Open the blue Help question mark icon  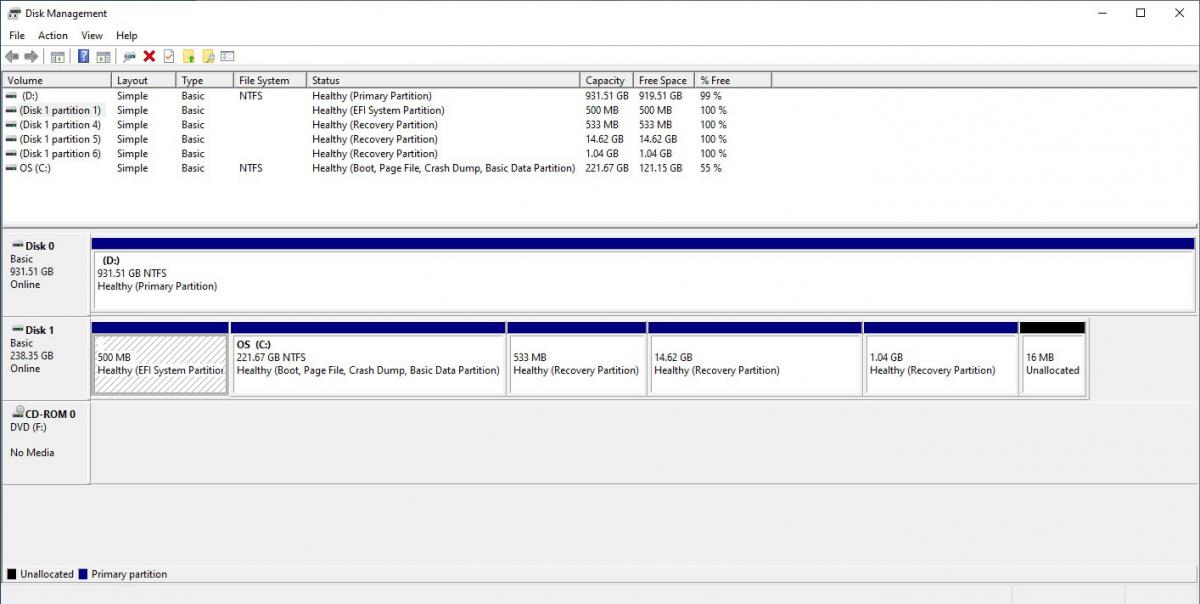tap(84, 57)
